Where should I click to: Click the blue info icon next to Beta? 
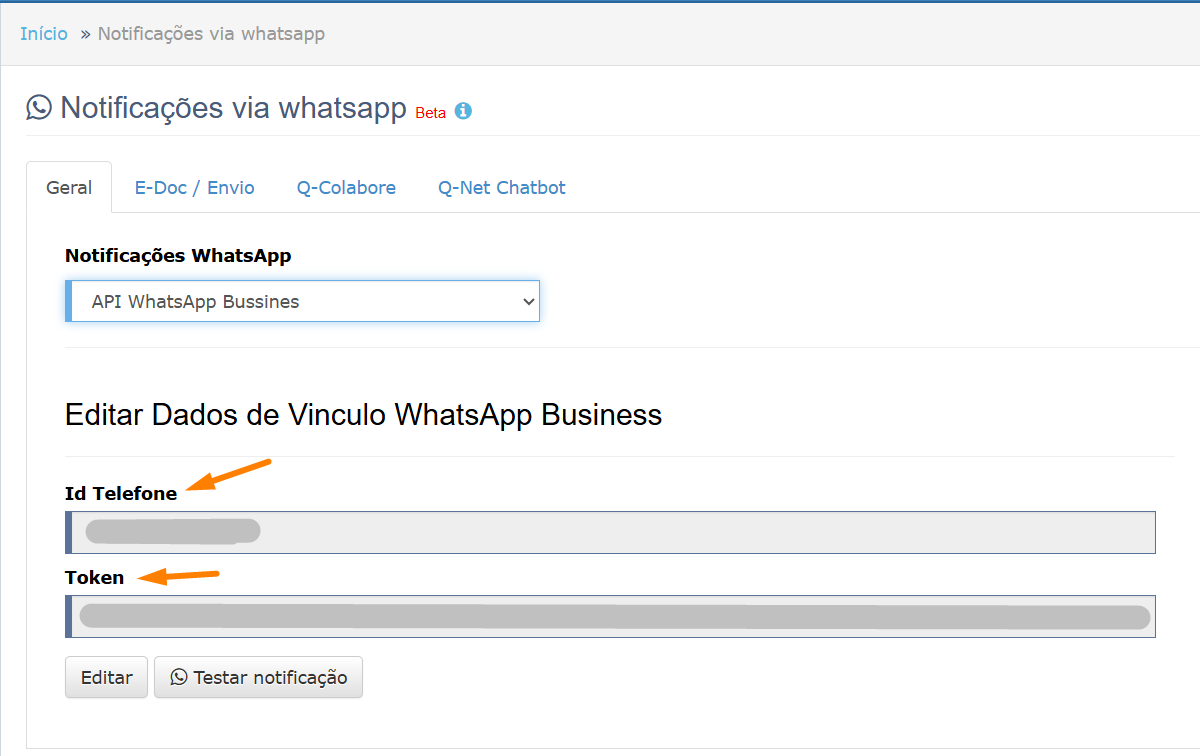(463, 111)
